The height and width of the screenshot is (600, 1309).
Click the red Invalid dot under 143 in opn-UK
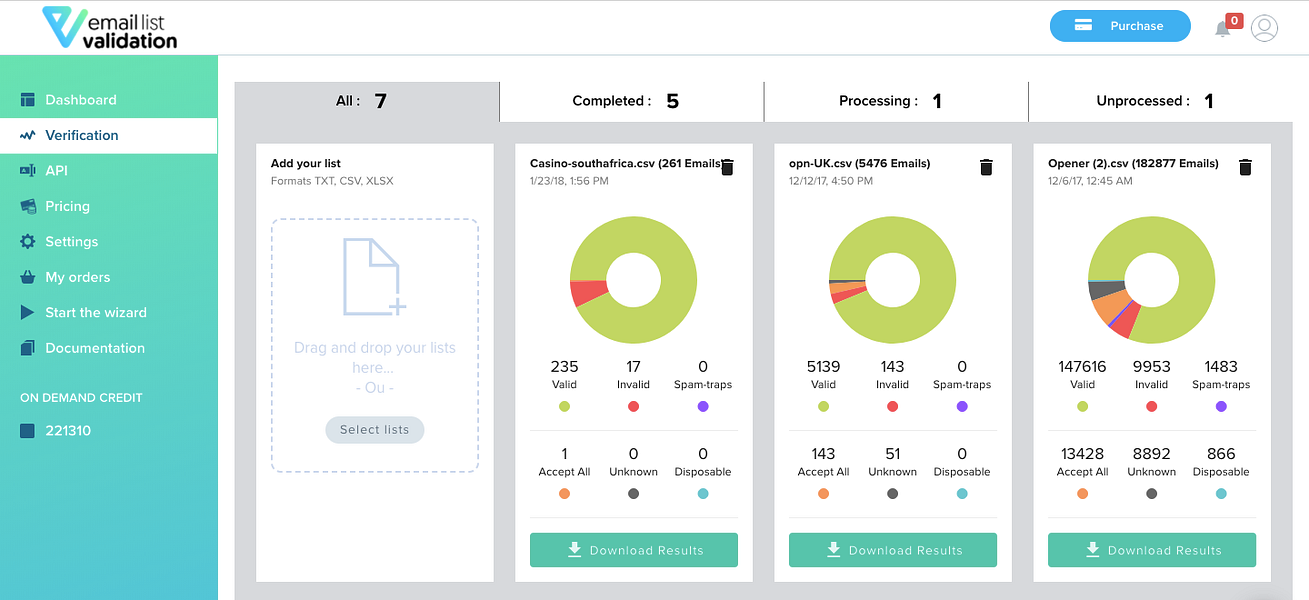pos(892,407)
